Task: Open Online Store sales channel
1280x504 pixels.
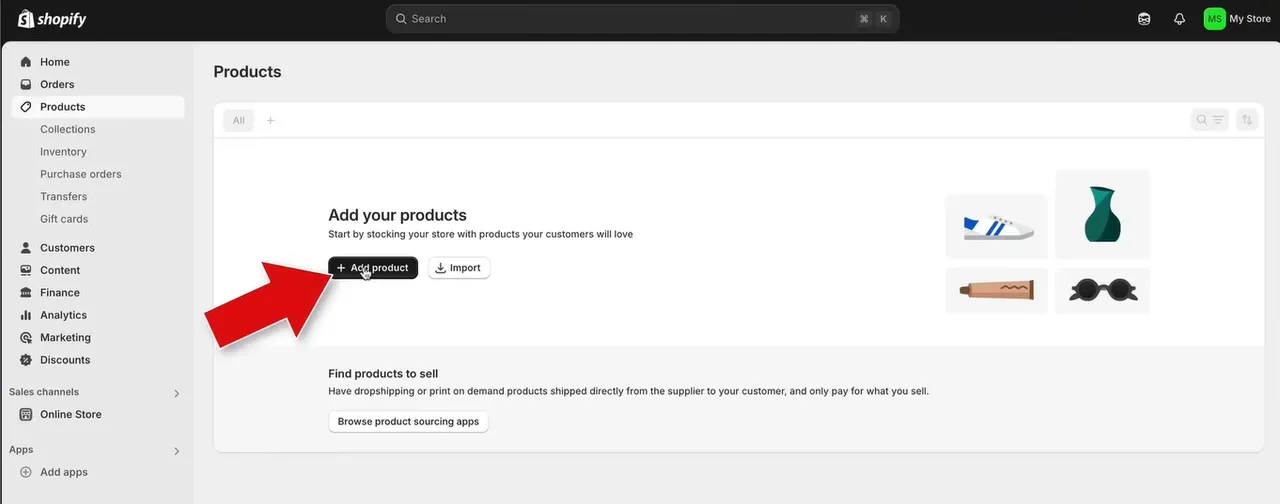Action: [70, 414]
